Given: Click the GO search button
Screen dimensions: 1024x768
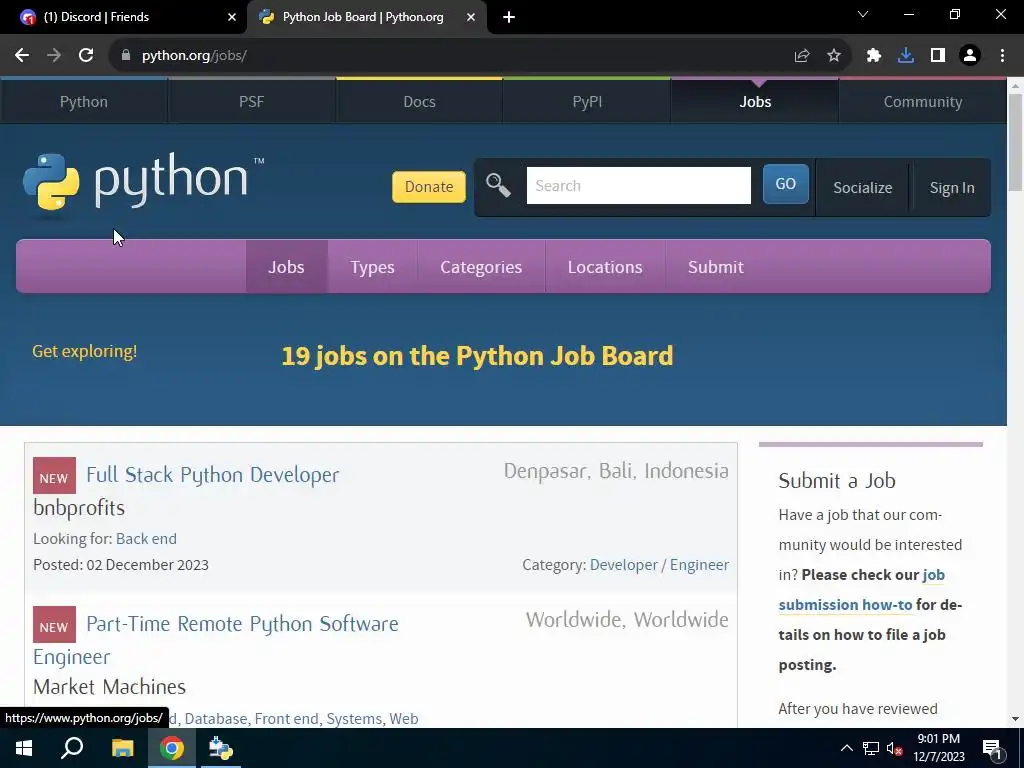Looking at the screenshot, I should click(x=786, y=184).
